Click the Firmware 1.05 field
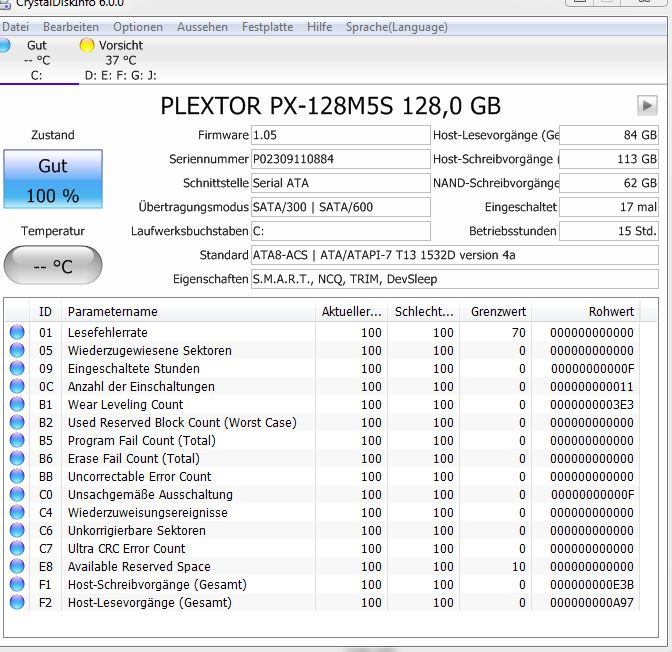 point(340,135)
